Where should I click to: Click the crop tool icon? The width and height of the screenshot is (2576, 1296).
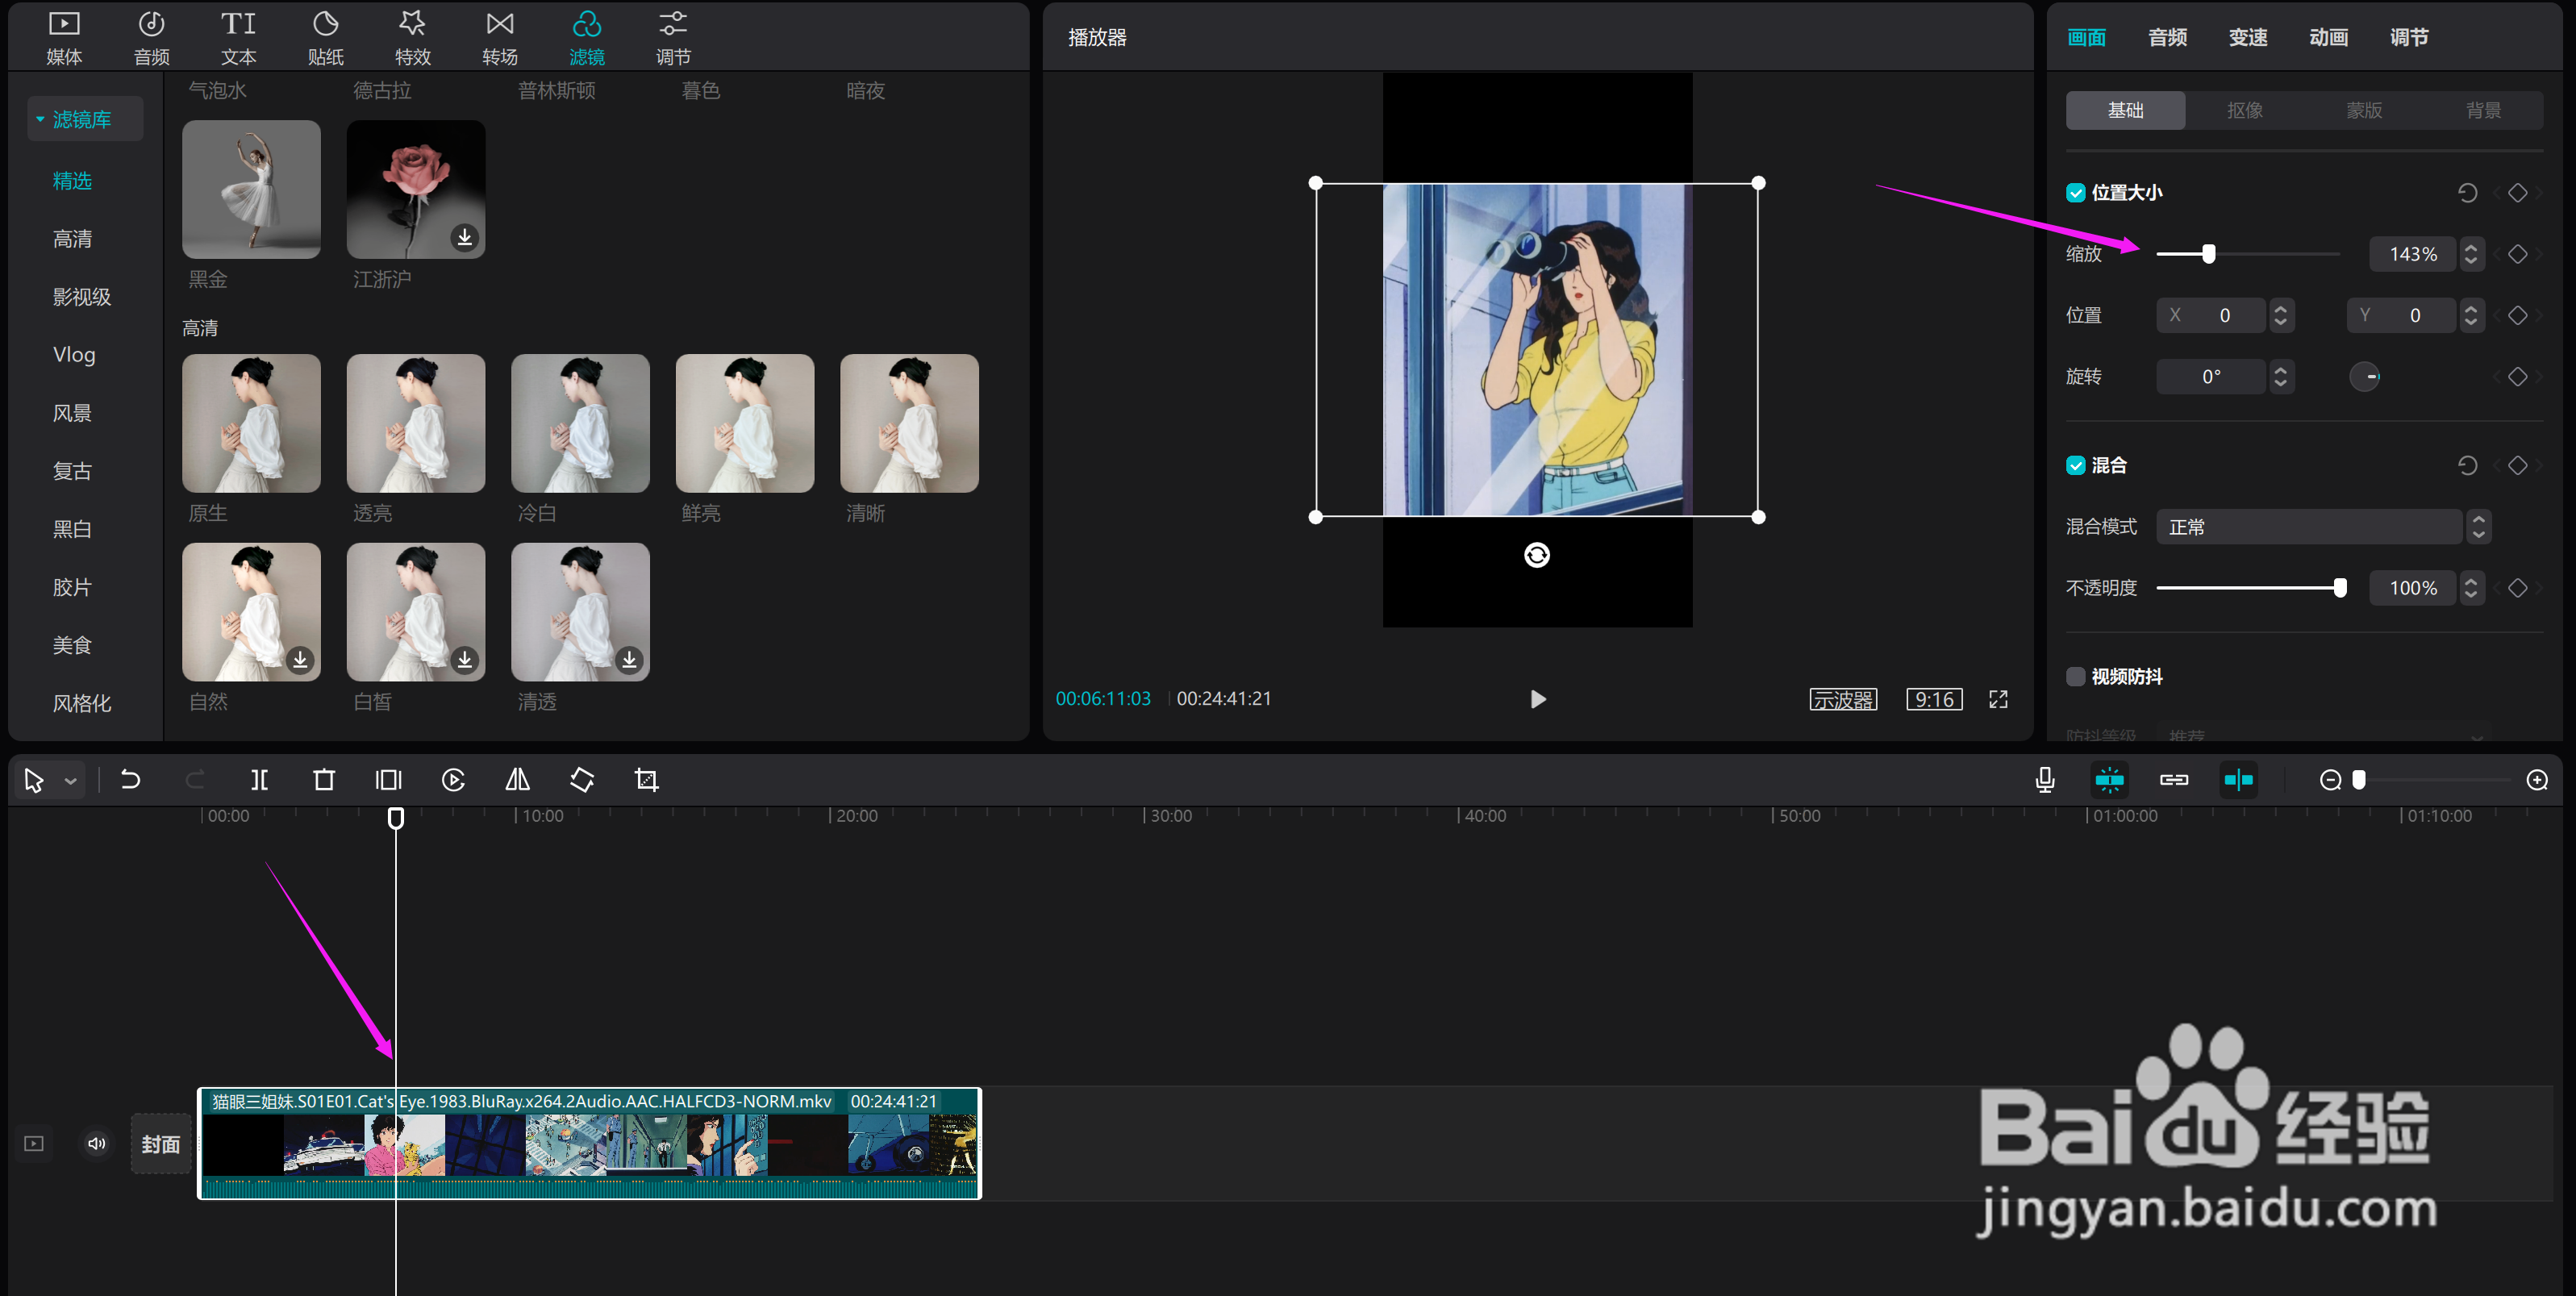point(647,780)
